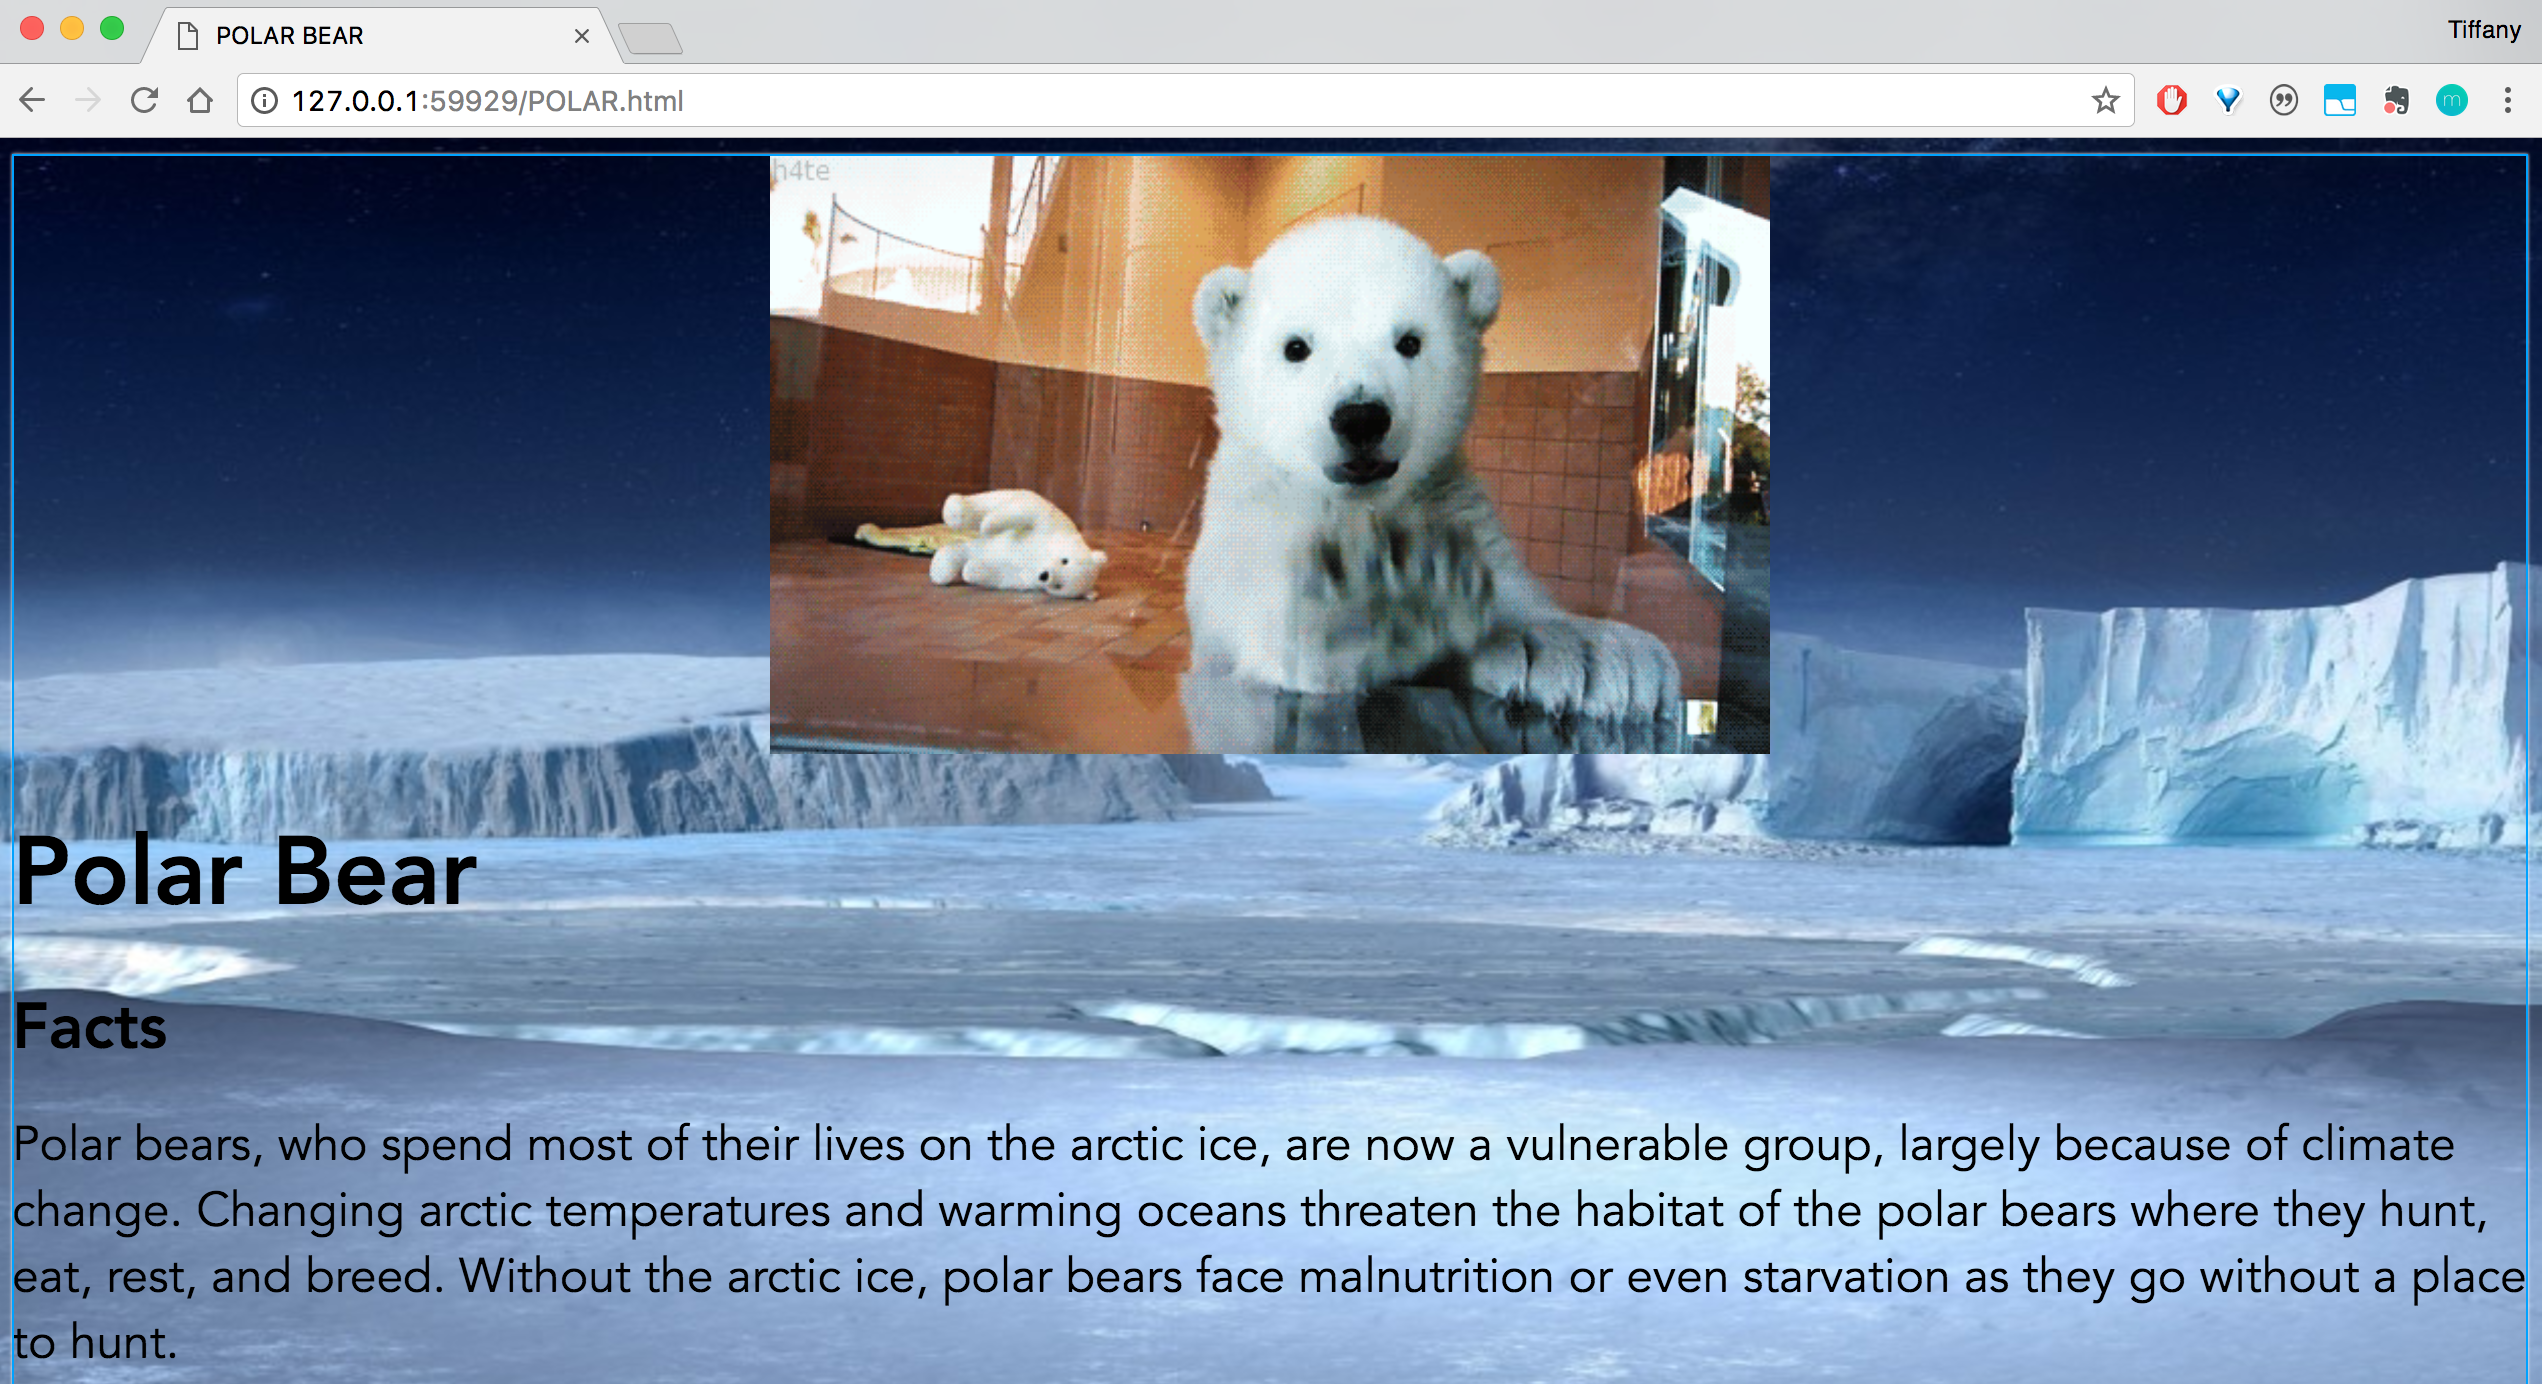Click the 'Polar Bear' page heading

click(x=246, y=872)
